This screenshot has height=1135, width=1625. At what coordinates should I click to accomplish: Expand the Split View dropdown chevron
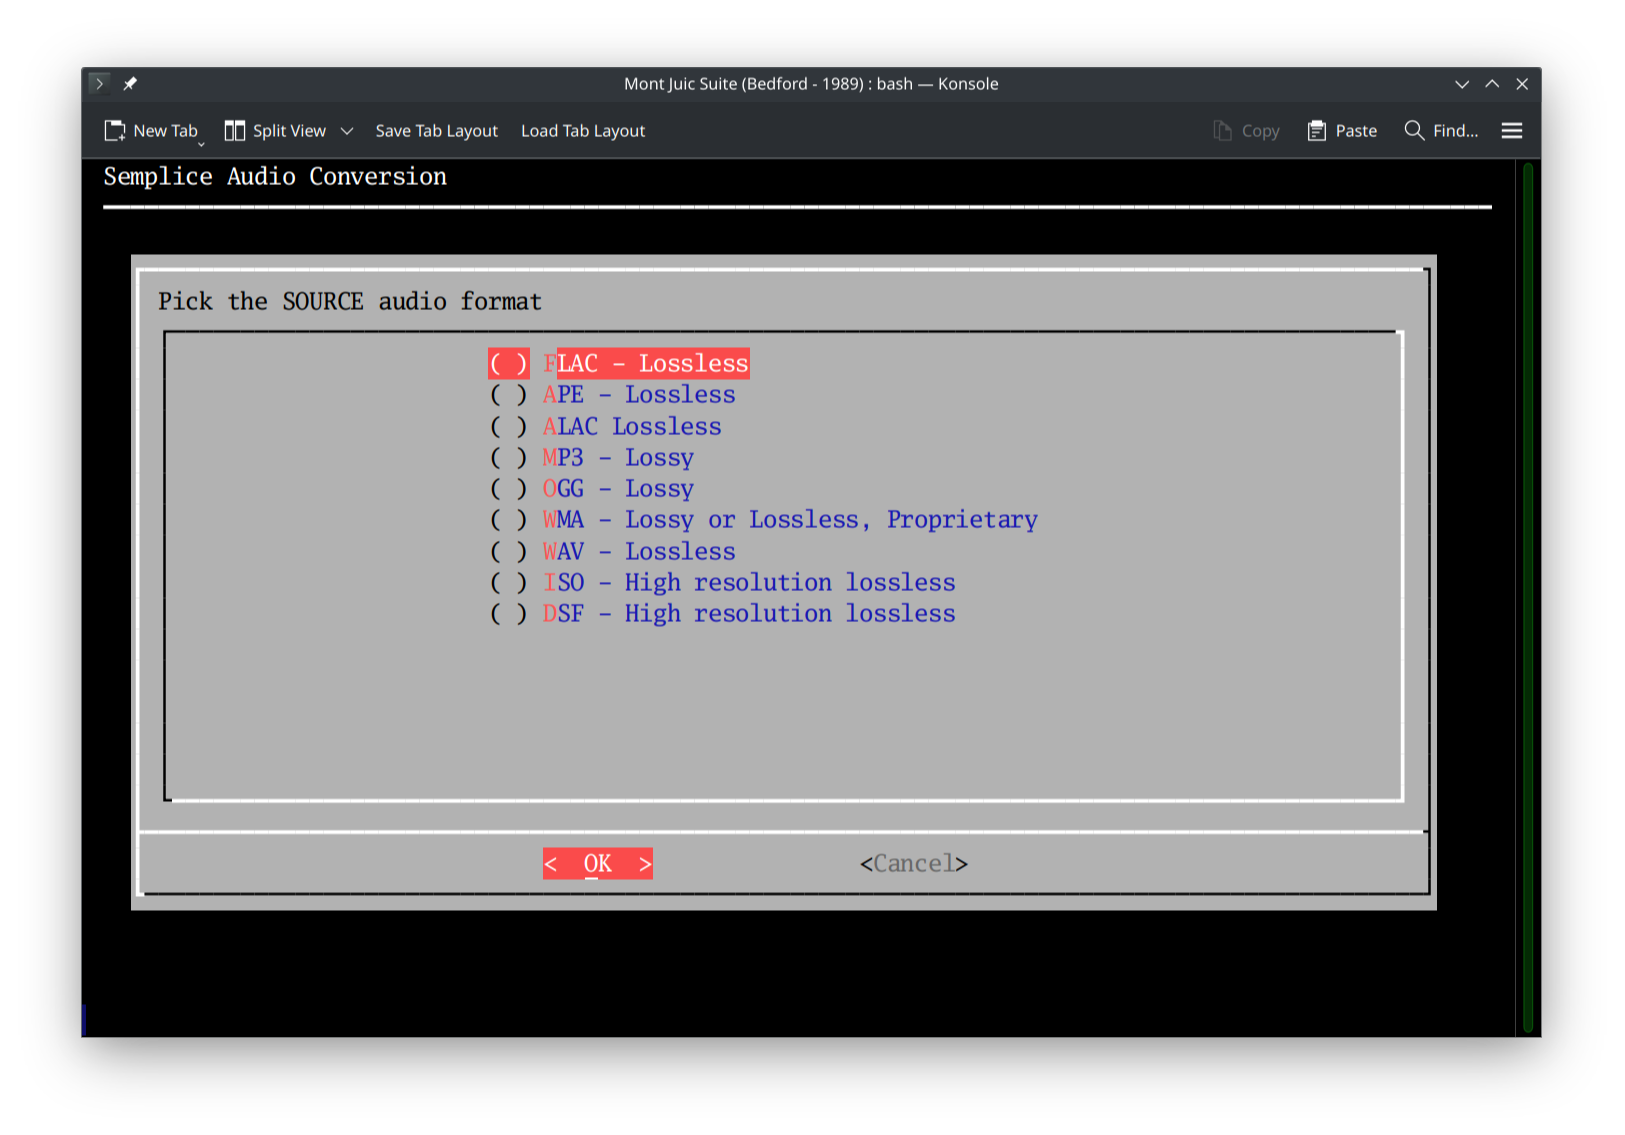click(x=347, y=130)
